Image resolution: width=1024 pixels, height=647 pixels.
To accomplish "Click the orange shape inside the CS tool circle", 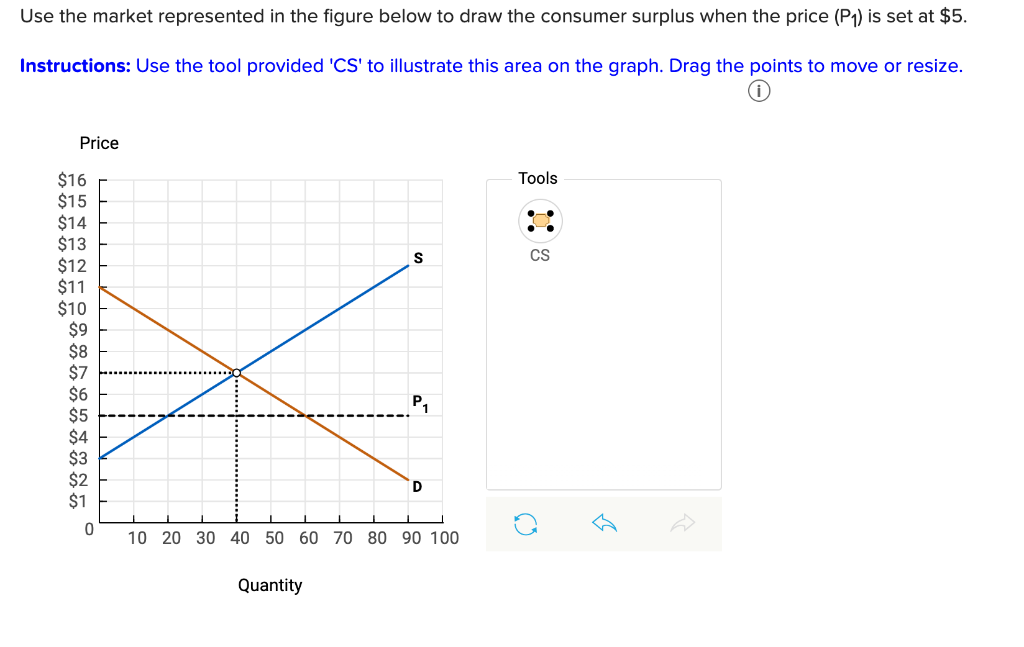I will [540, 220].
